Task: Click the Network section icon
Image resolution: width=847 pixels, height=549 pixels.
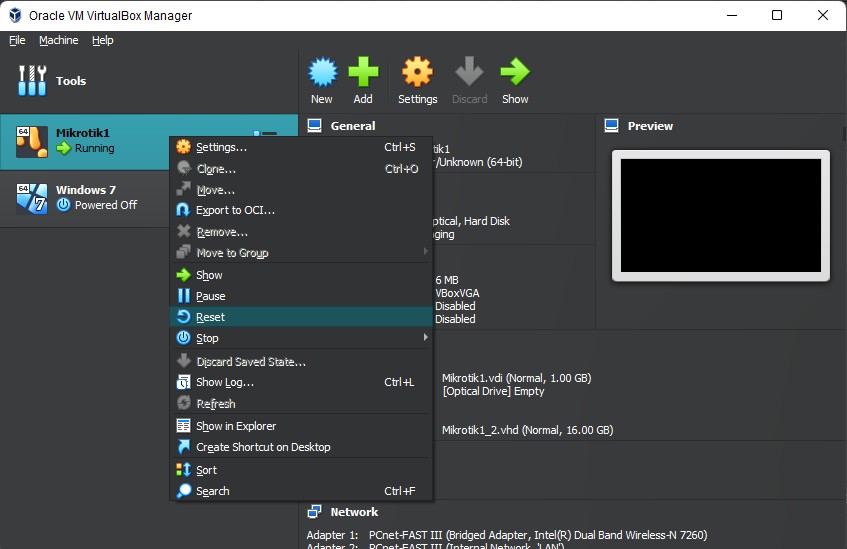Action: pos(315,511)
